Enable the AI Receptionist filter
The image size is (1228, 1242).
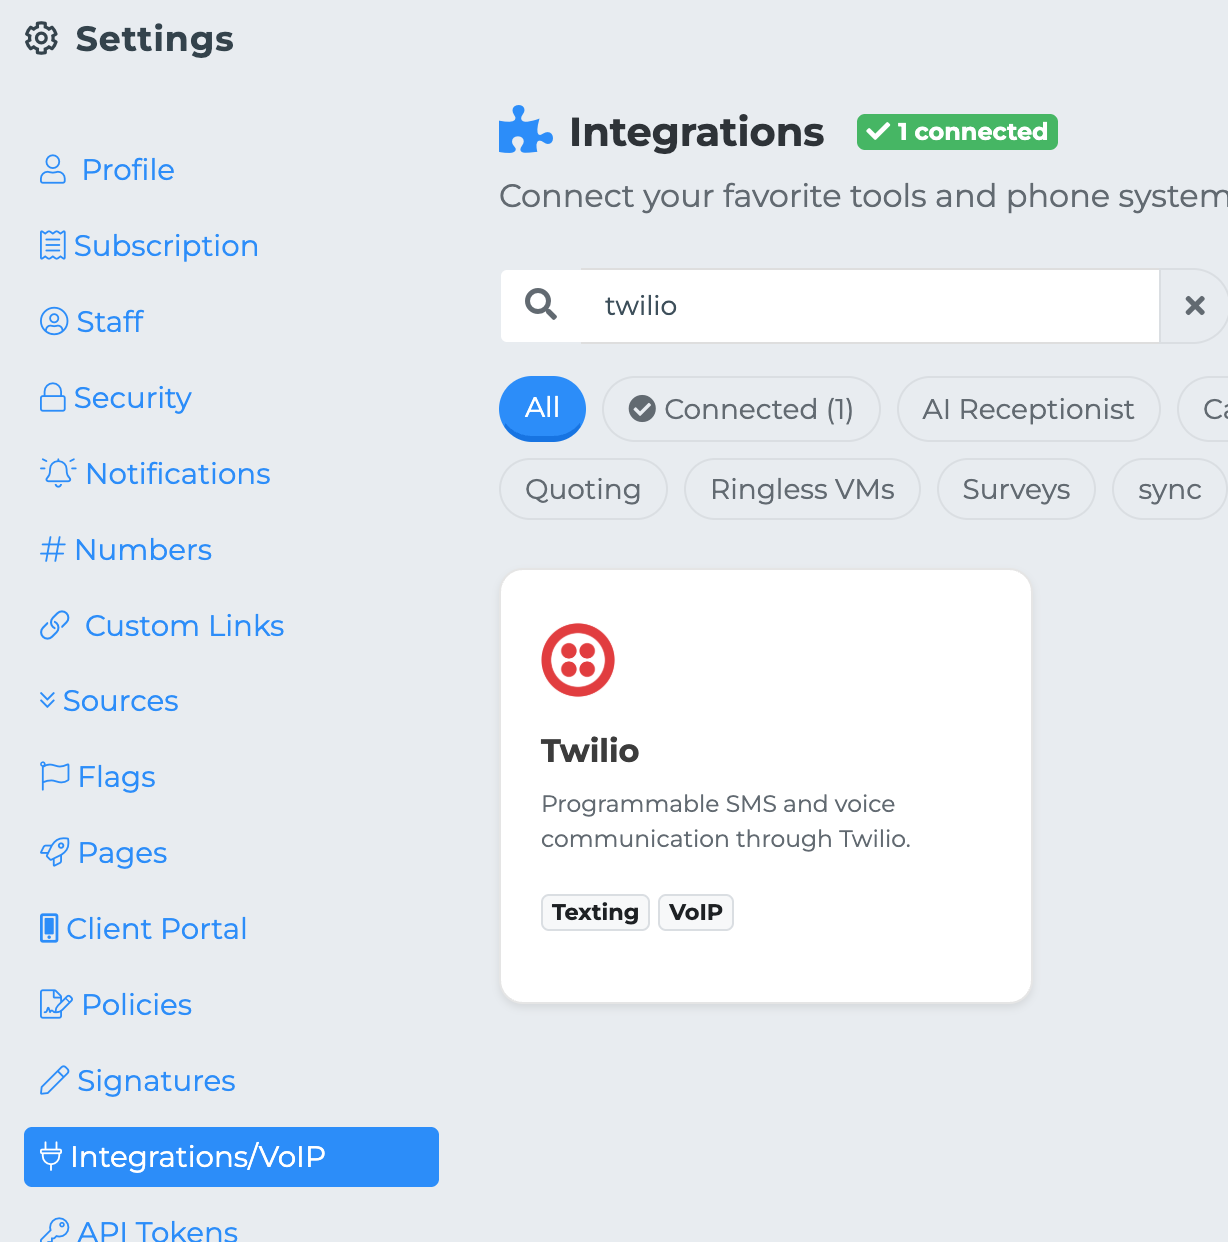[x=1028, y=409]
